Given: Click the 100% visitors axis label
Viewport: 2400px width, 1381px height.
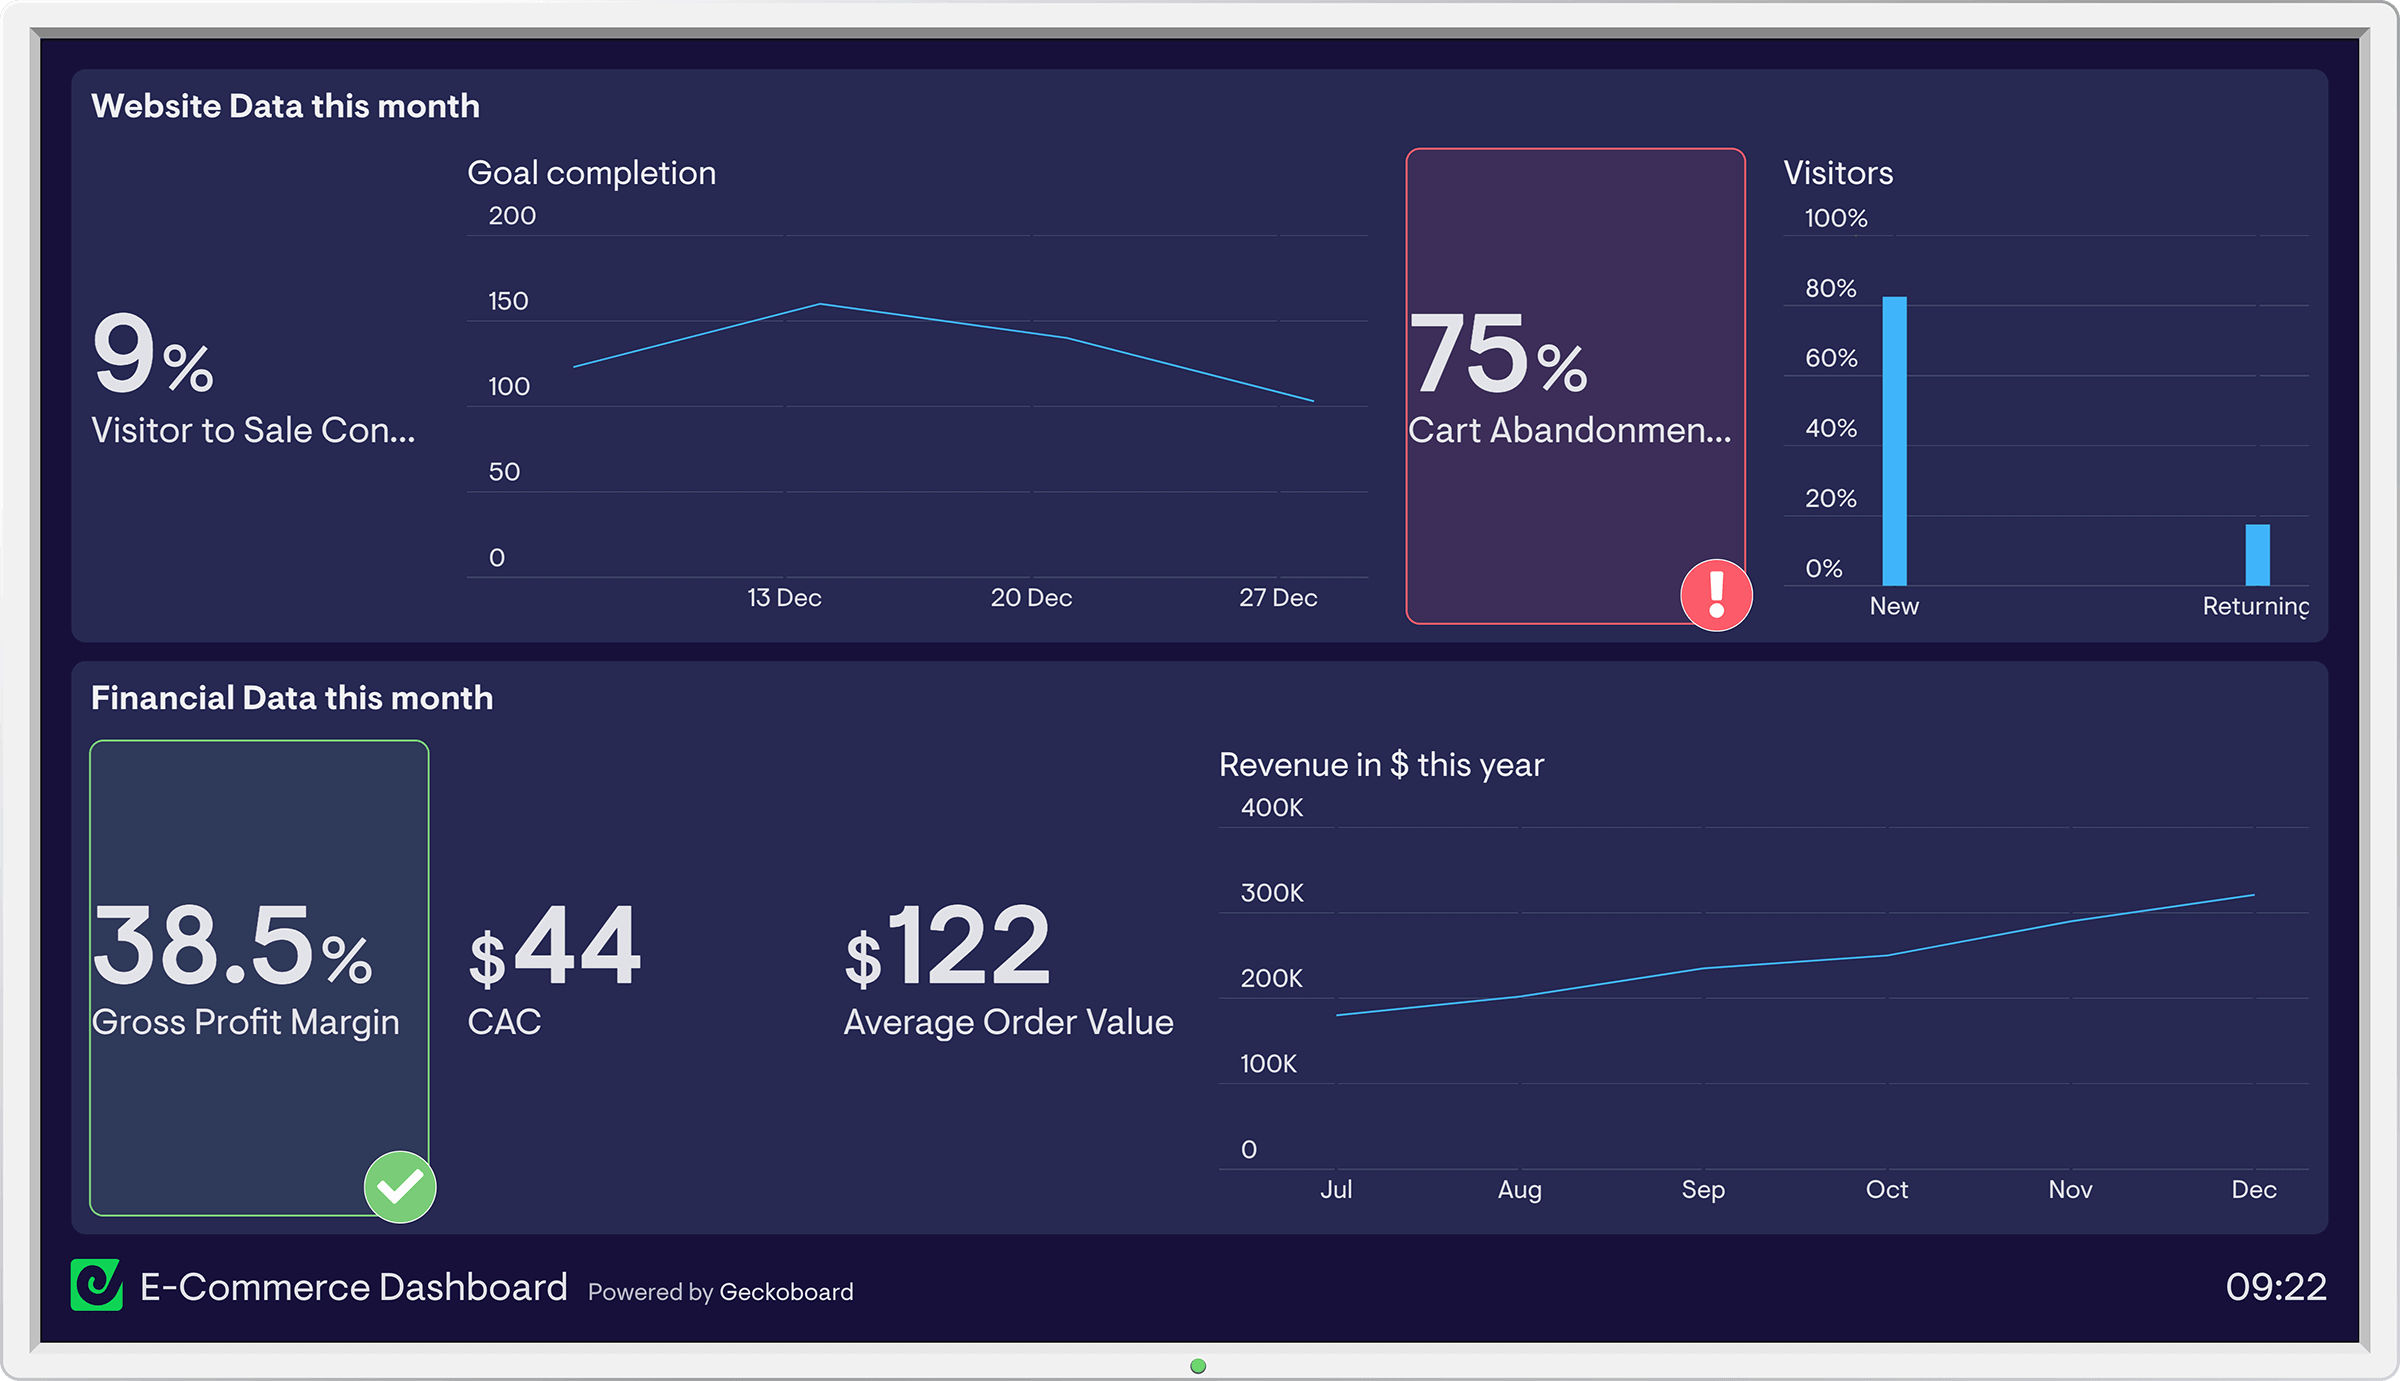Looking at the screenshot, I should coord(1836,218).
